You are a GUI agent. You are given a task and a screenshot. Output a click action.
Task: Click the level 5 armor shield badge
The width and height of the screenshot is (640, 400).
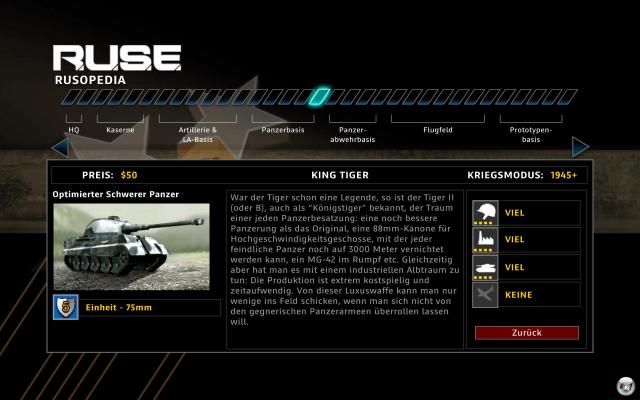[66, 307]
